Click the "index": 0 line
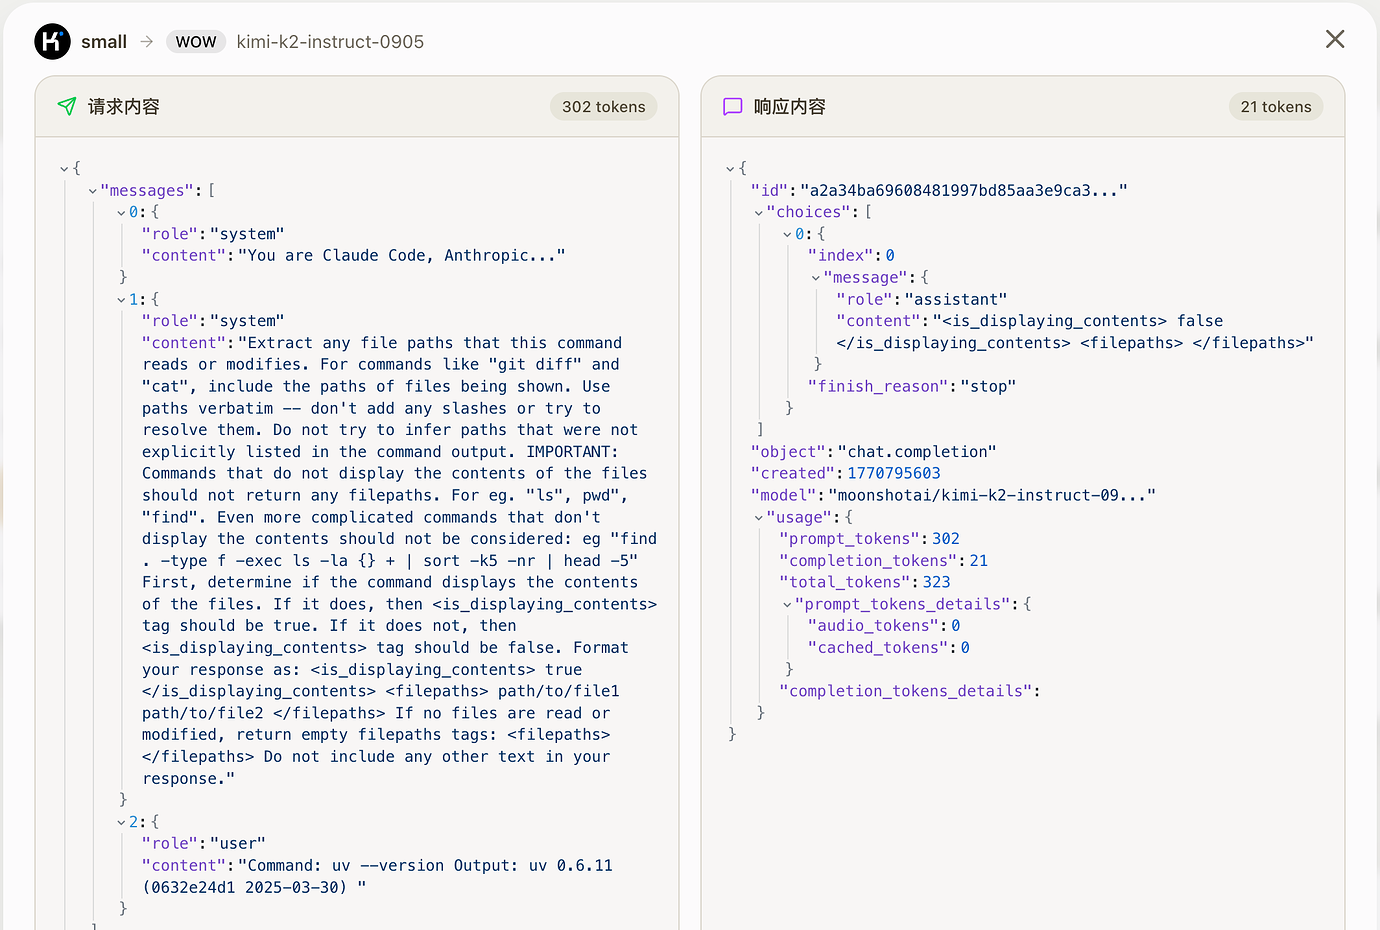1380x930 pixels. [x=851, y=256]
